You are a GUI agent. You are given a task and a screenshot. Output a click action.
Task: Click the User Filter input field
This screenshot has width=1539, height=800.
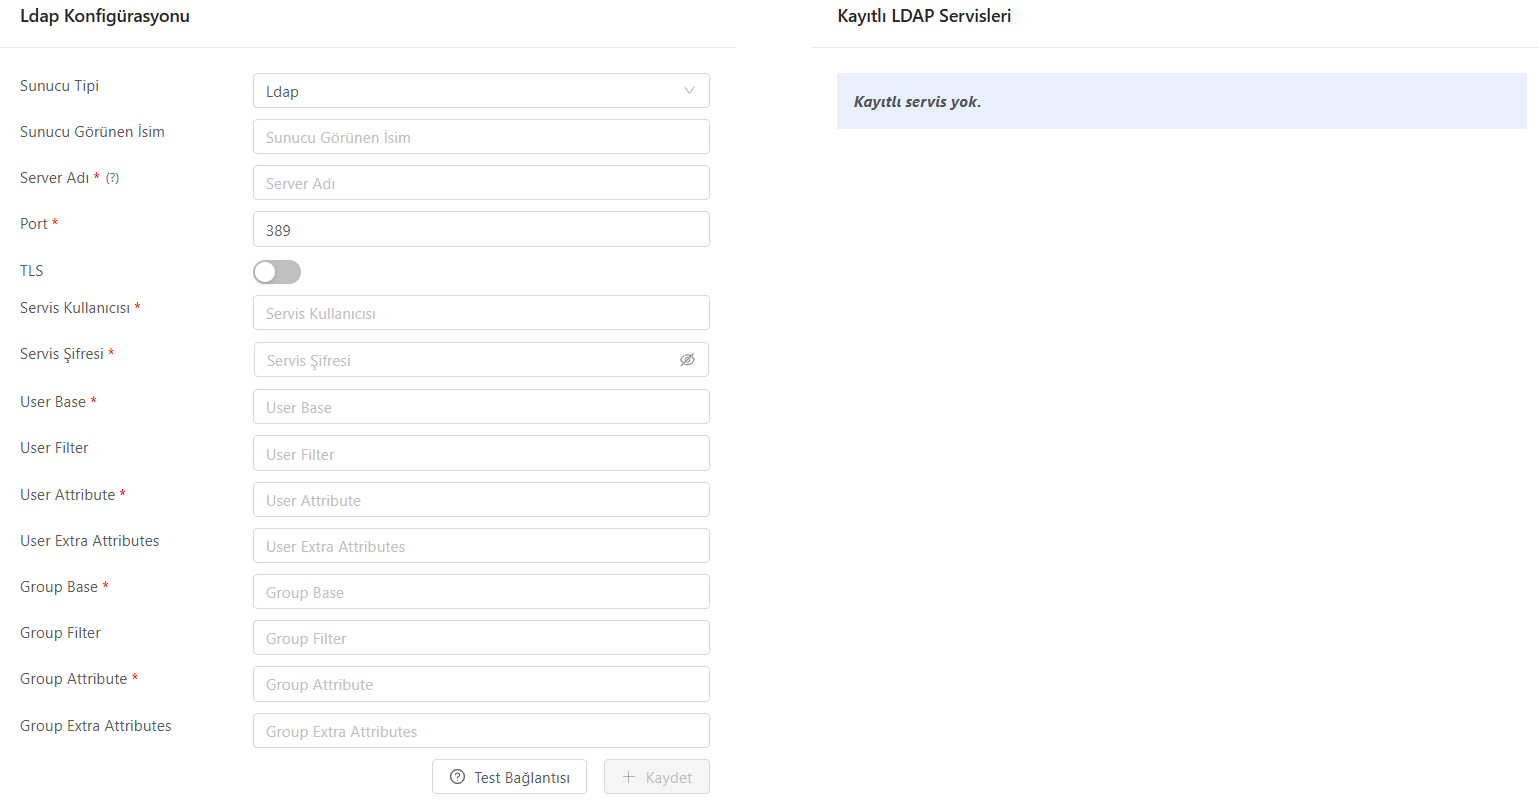[480, 454]
